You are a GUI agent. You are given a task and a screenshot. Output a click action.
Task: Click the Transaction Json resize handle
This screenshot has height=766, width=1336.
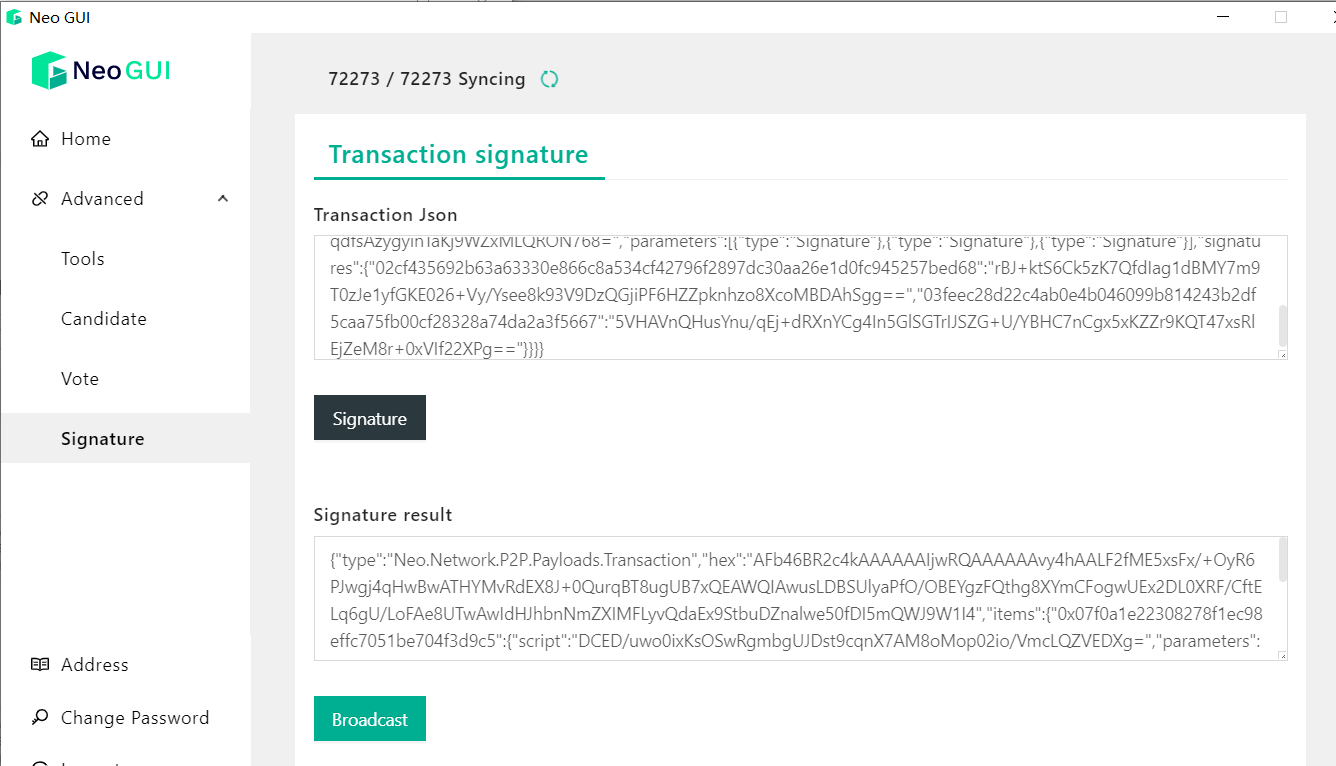(x=1282, y=354)
